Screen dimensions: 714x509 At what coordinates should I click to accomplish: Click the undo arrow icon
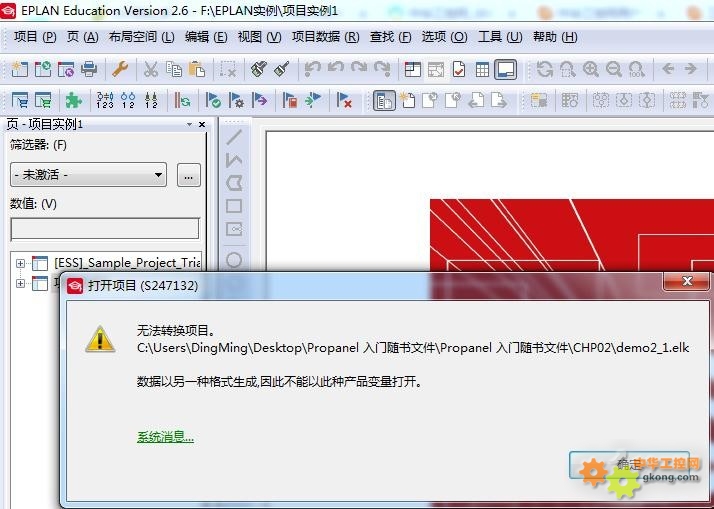point(313,69)
